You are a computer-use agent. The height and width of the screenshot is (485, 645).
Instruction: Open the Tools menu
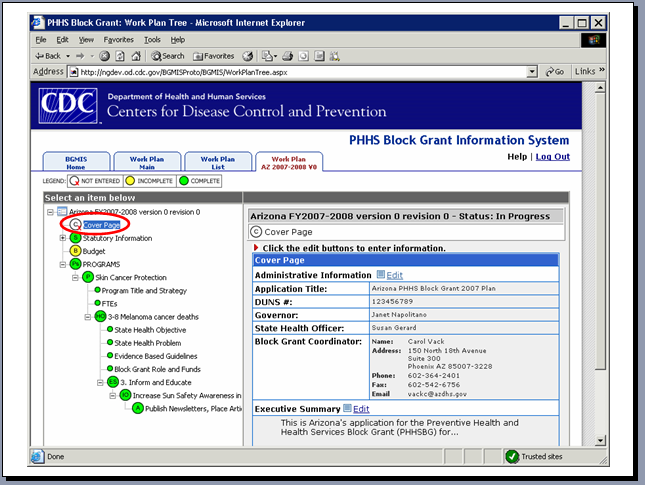click(152, 40)
